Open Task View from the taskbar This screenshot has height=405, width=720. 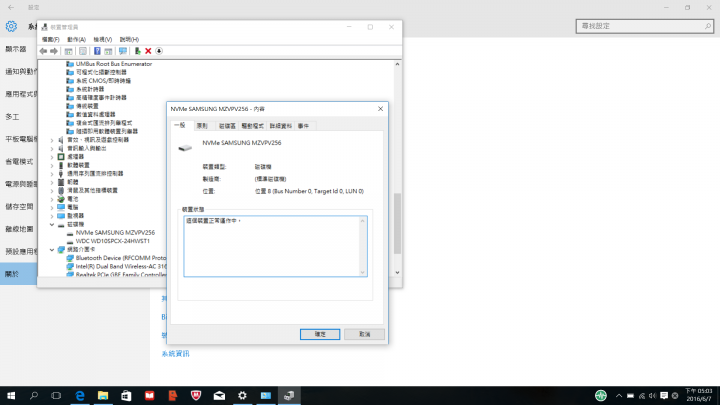(x=56, y=395)
